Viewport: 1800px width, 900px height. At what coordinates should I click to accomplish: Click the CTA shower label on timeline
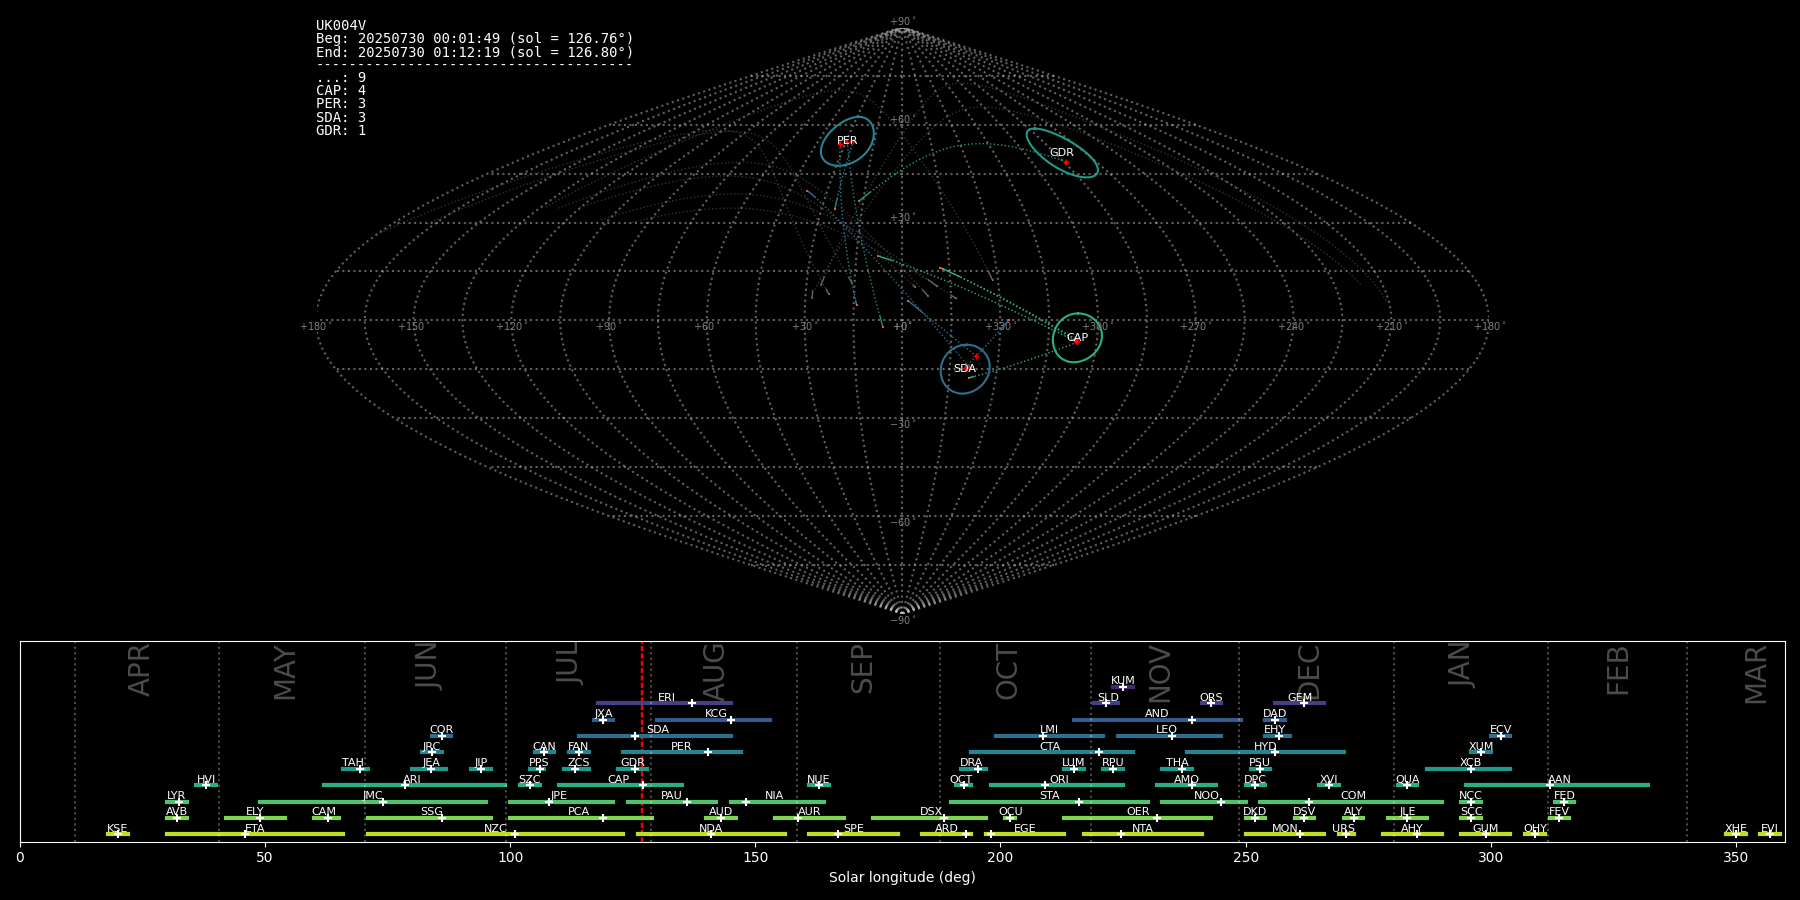tap(1050, 747)
